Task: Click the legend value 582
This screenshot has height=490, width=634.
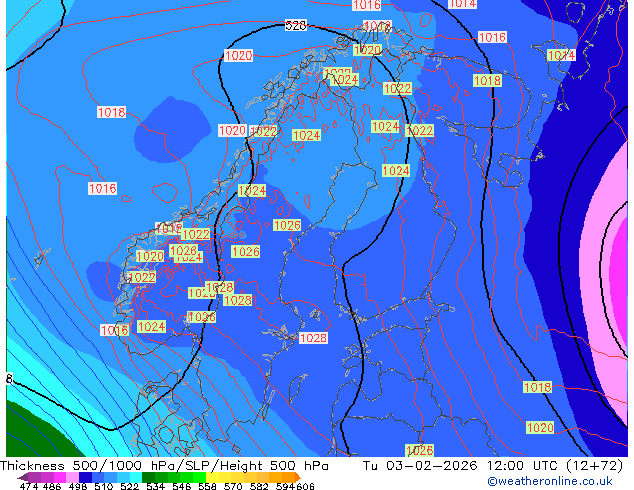Action: tap(259, 486)
